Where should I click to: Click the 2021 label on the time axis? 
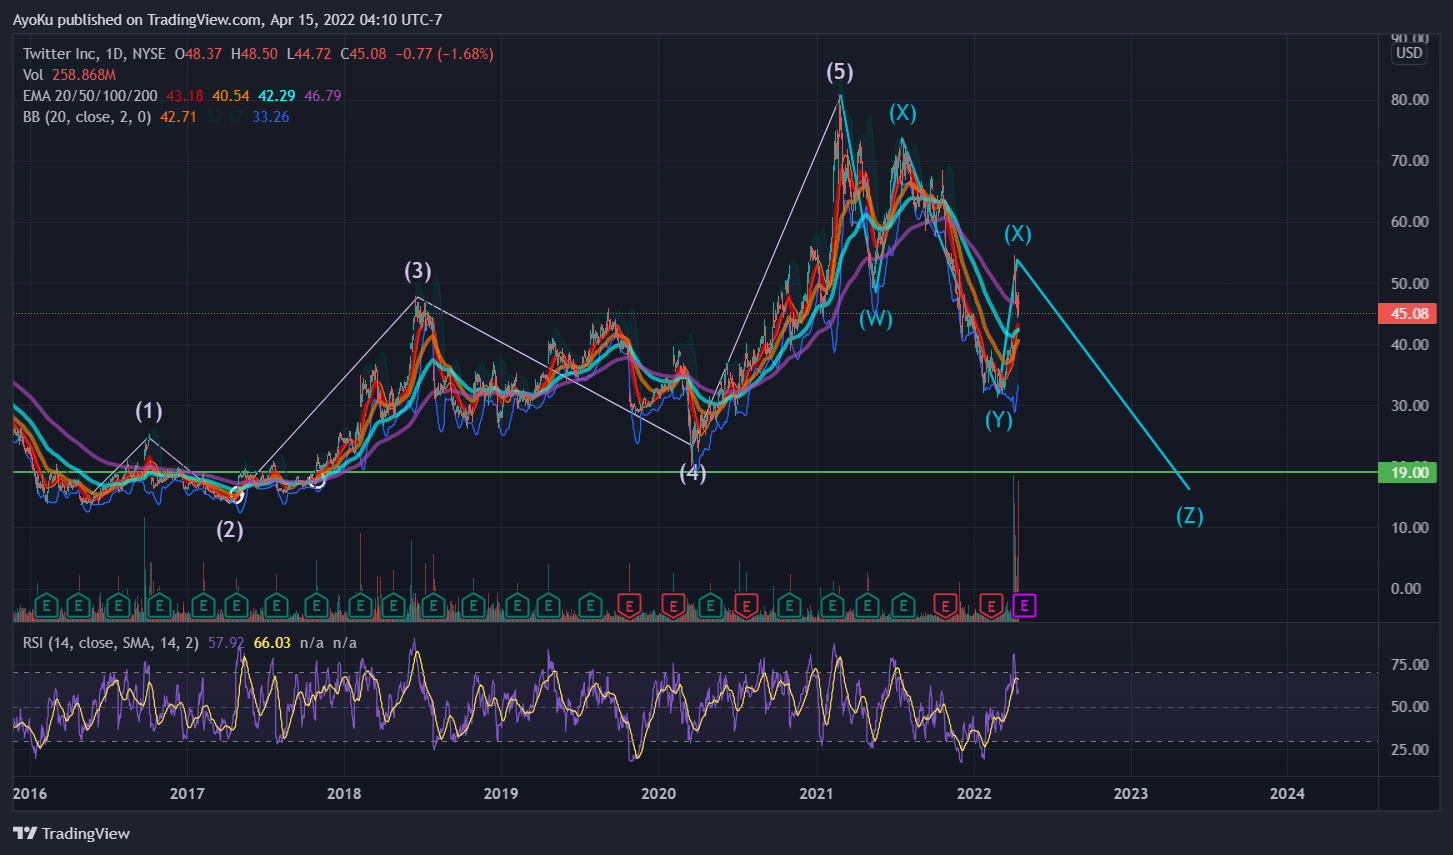click(x=817, y=794)
